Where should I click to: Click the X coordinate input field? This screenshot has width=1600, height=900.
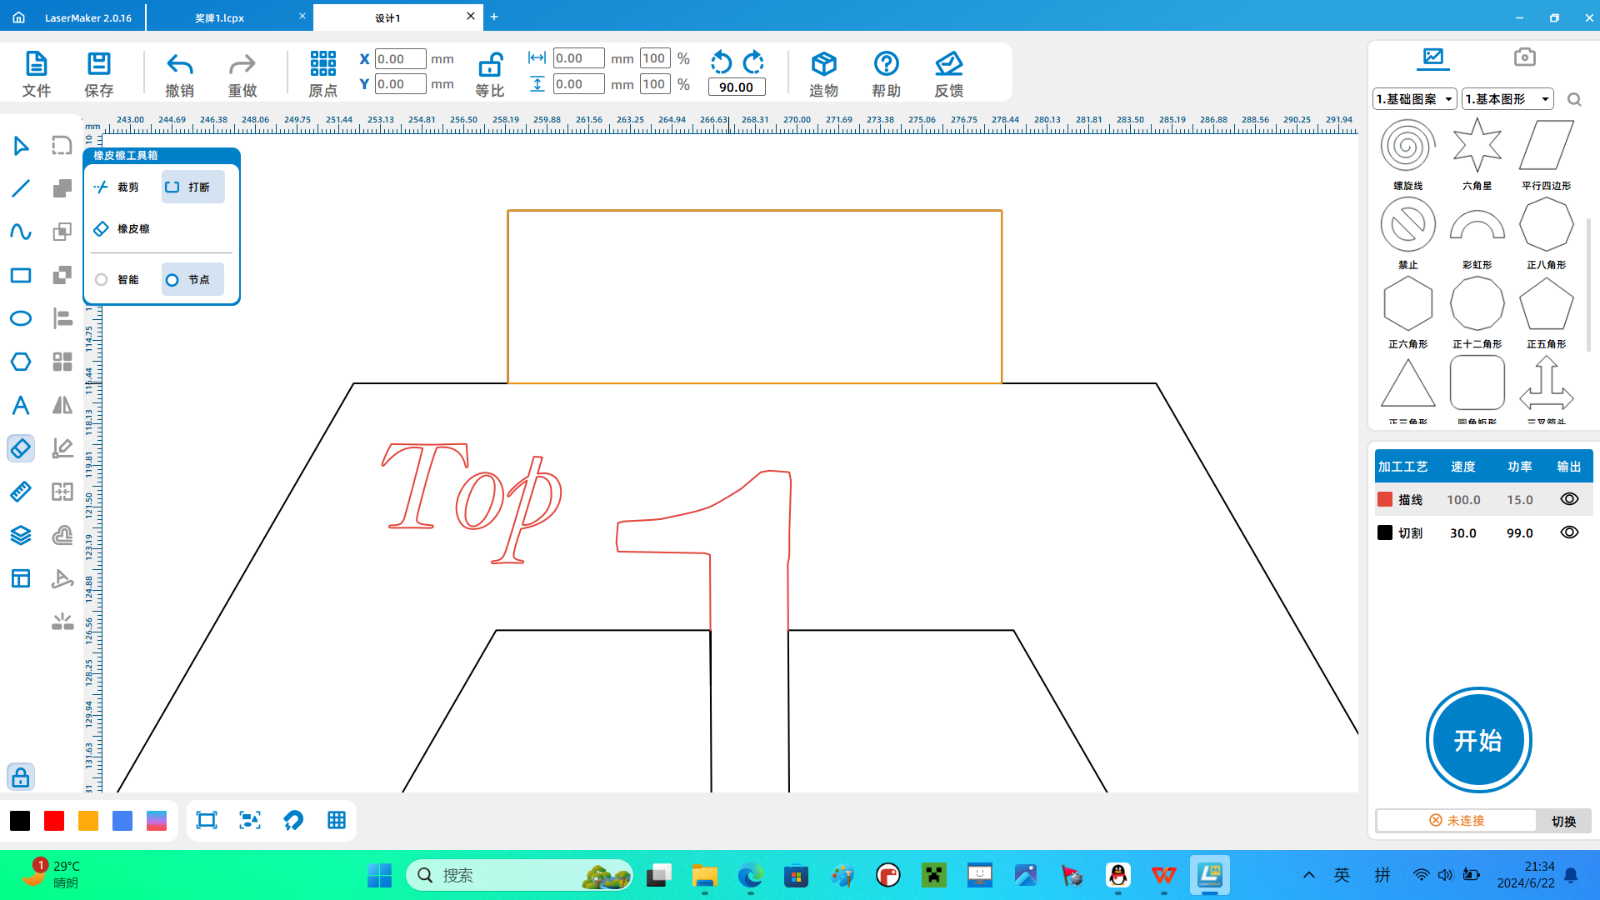400,59
